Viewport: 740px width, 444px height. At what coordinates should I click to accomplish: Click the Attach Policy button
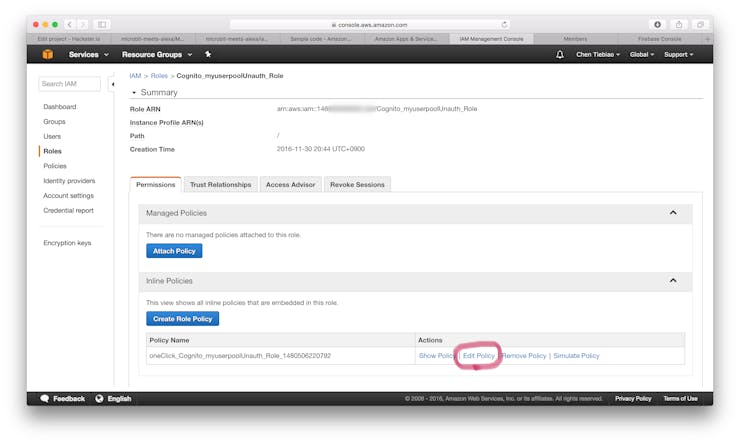click(x=174, y=251)
